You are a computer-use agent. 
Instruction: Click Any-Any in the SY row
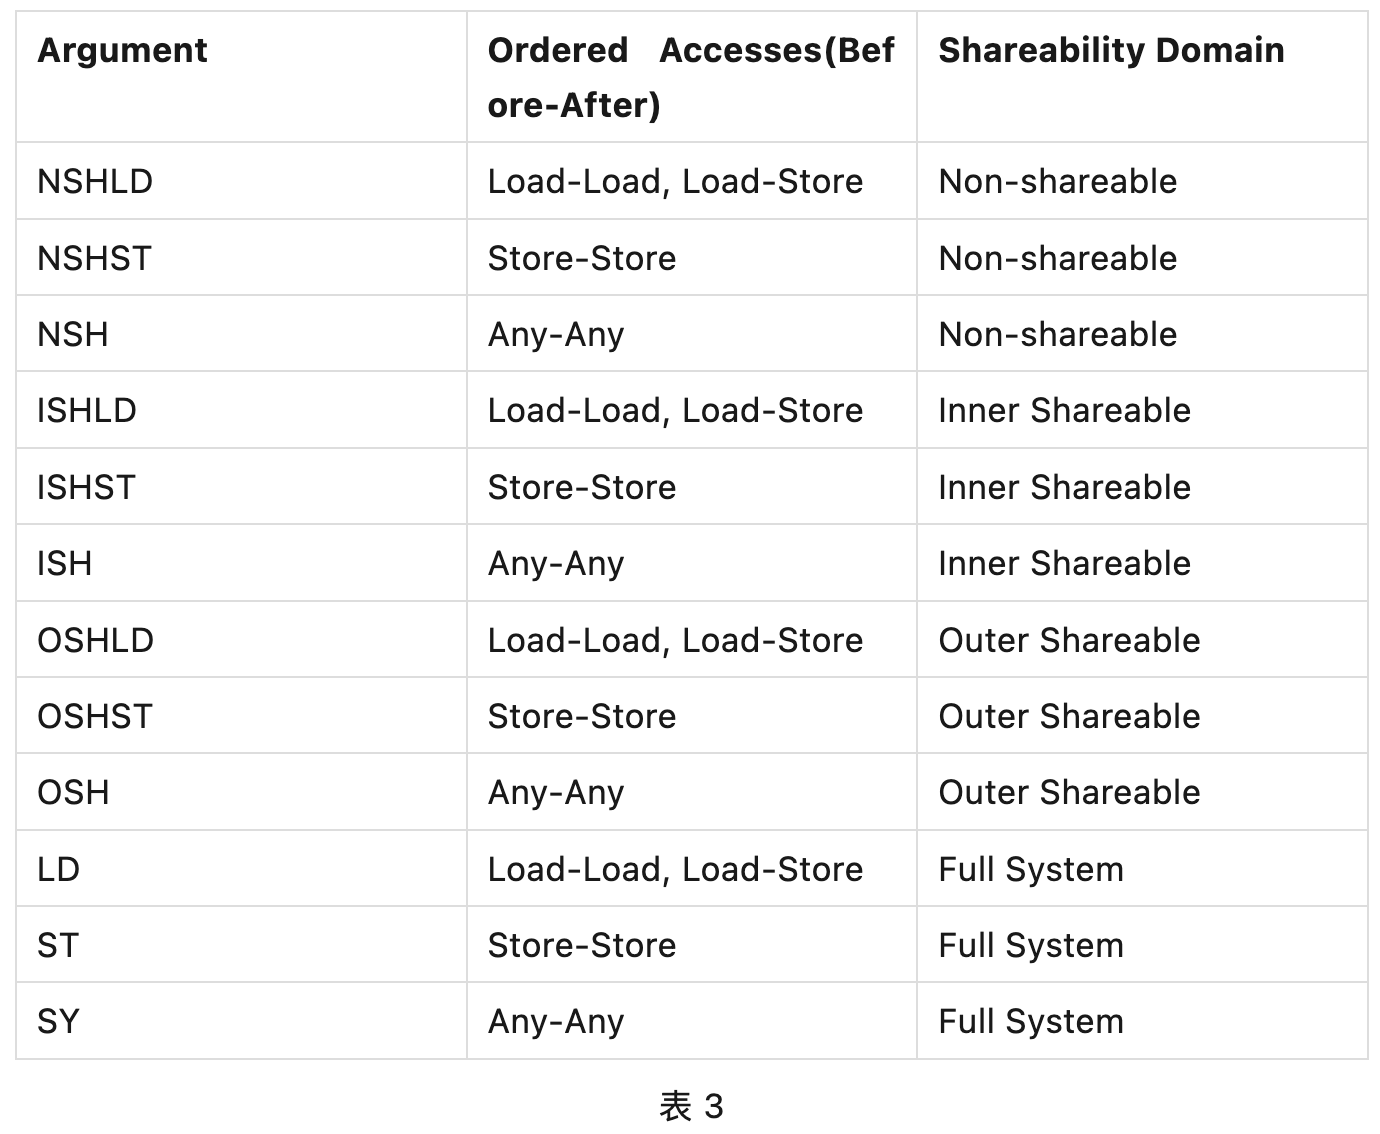point(555,1021)
